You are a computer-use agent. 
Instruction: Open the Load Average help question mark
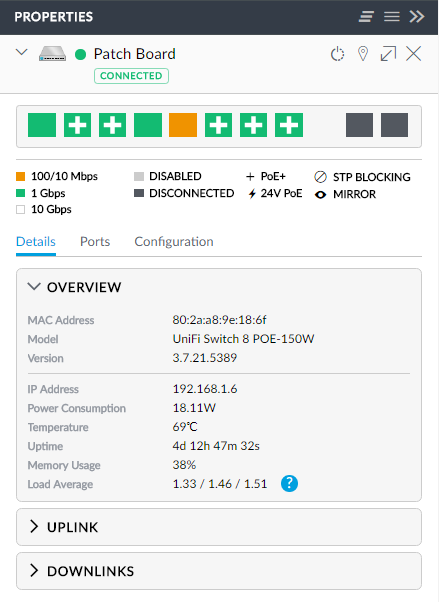289,483
